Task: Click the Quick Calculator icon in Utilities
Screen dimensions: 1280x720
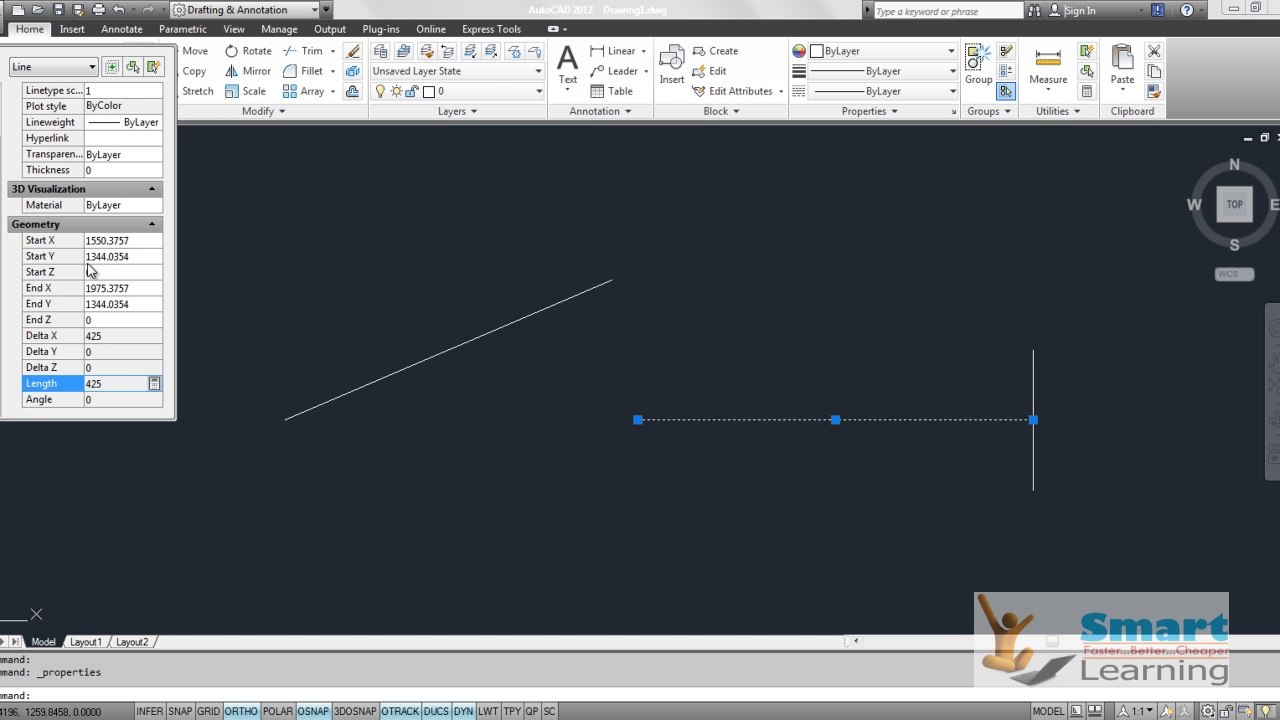Action: 1087,91
